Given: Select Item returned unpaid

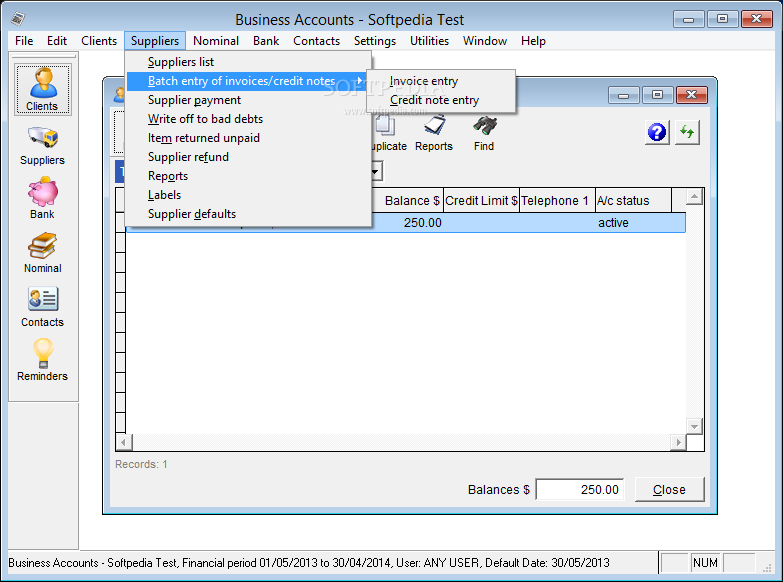Looking at the screenshot, I should (248, 138).
